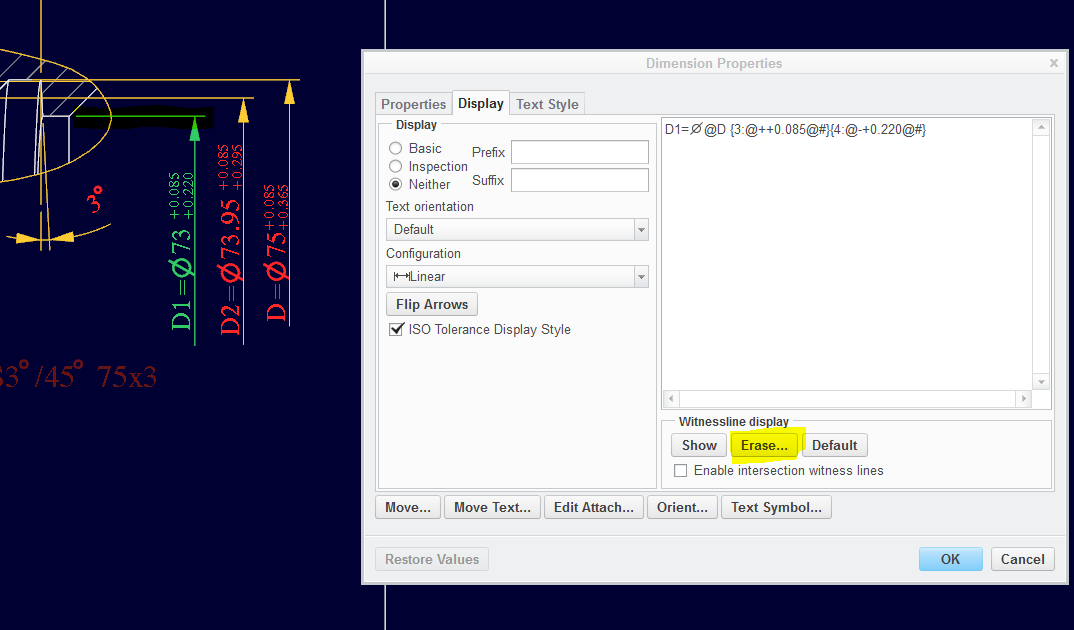Viewport: 1074px width, 630px height.
Task: Select the Neither radio button
Action: (395, 184)
